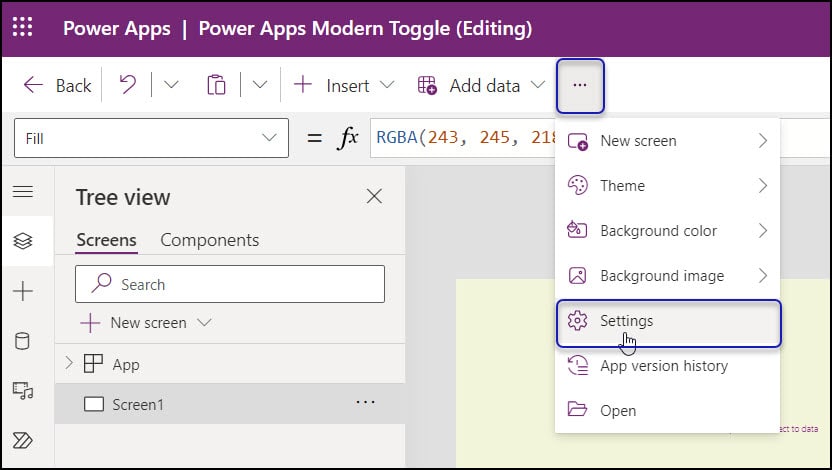
Task: Click the App grid icon in tree
Action: pos(93,364)
